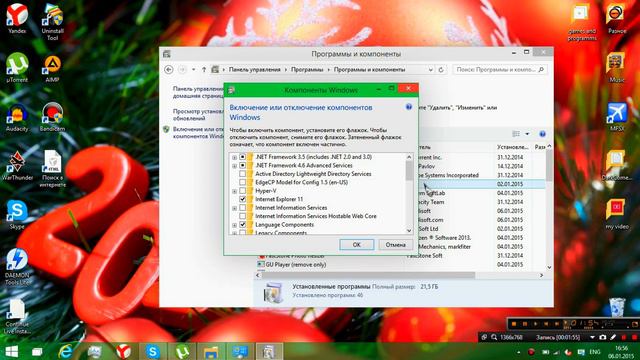The width and height of the screenshot is (640, 360).
Task: Open the Bandicam desktop icon
Action: pos(52,117)
